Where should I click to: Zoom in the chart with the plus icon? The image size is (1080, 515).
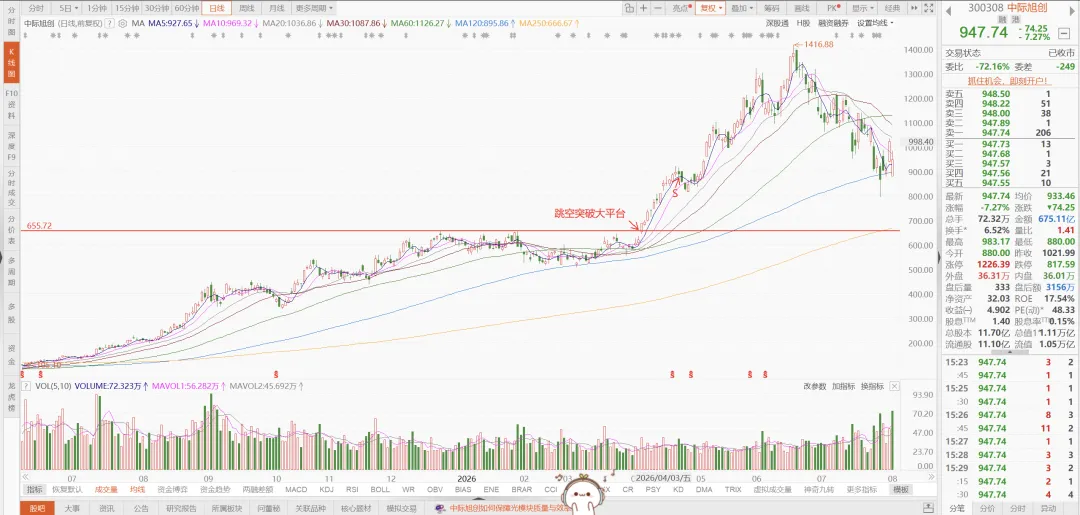(643, 8)
